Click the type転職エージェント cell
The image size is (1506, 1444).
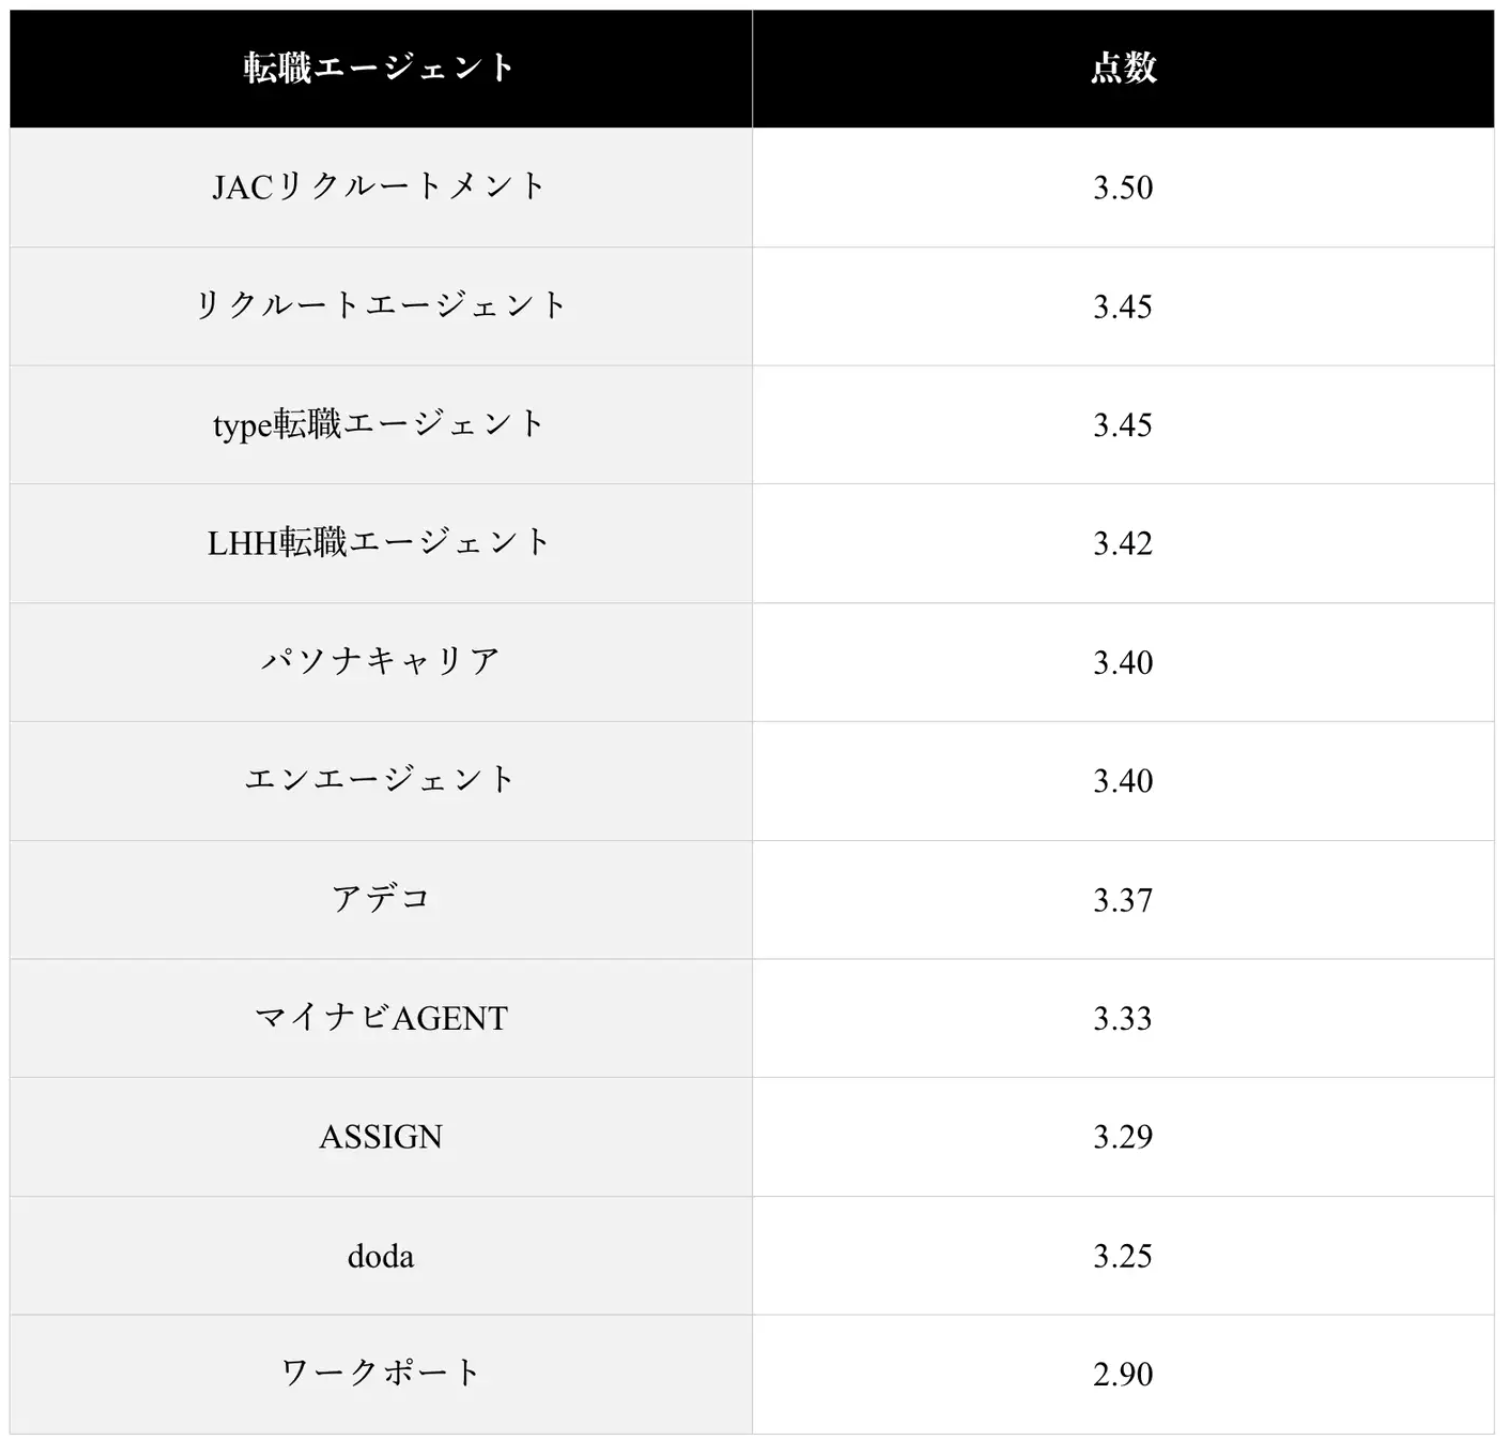pos(380,424)
